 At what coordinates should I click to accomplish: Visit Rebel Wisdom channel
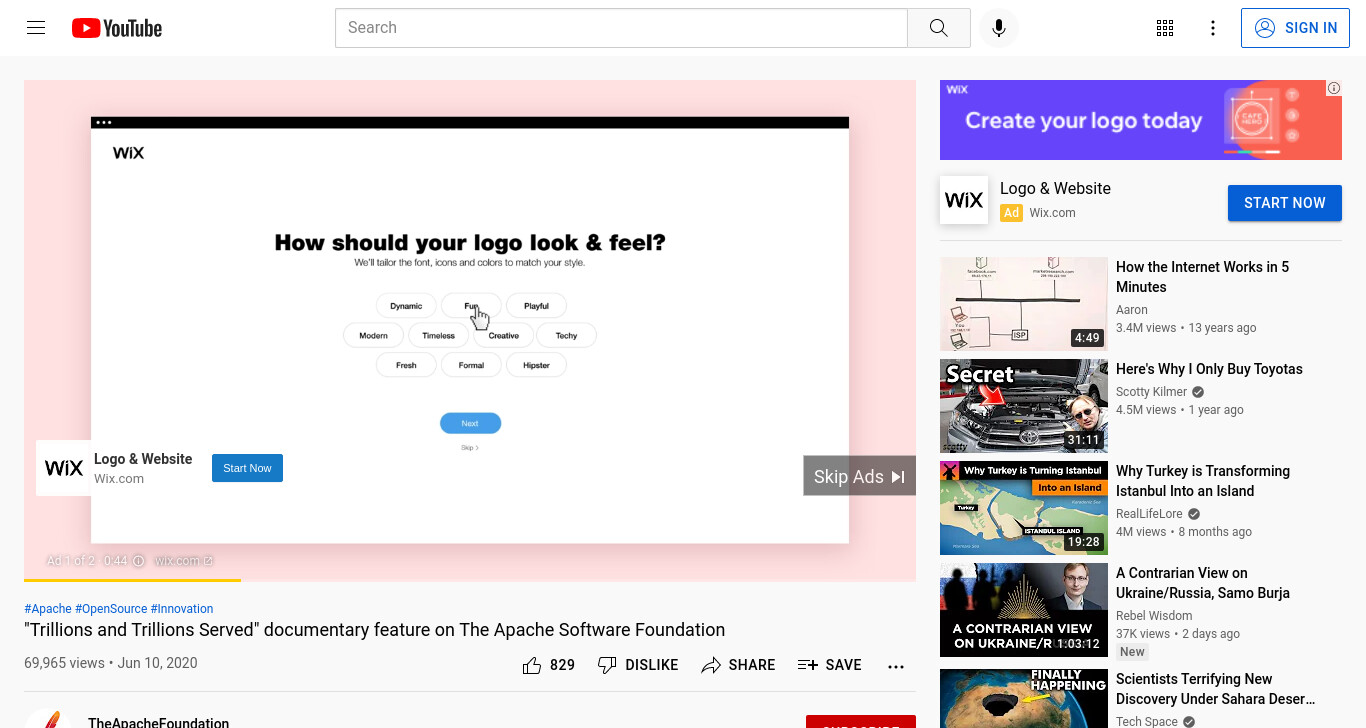1154,616
